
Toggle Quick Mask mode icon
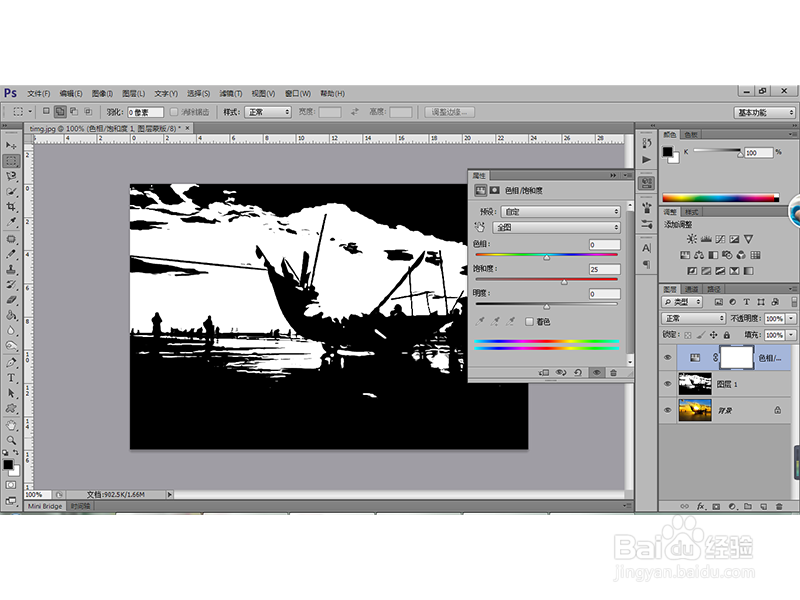(11, 485)
